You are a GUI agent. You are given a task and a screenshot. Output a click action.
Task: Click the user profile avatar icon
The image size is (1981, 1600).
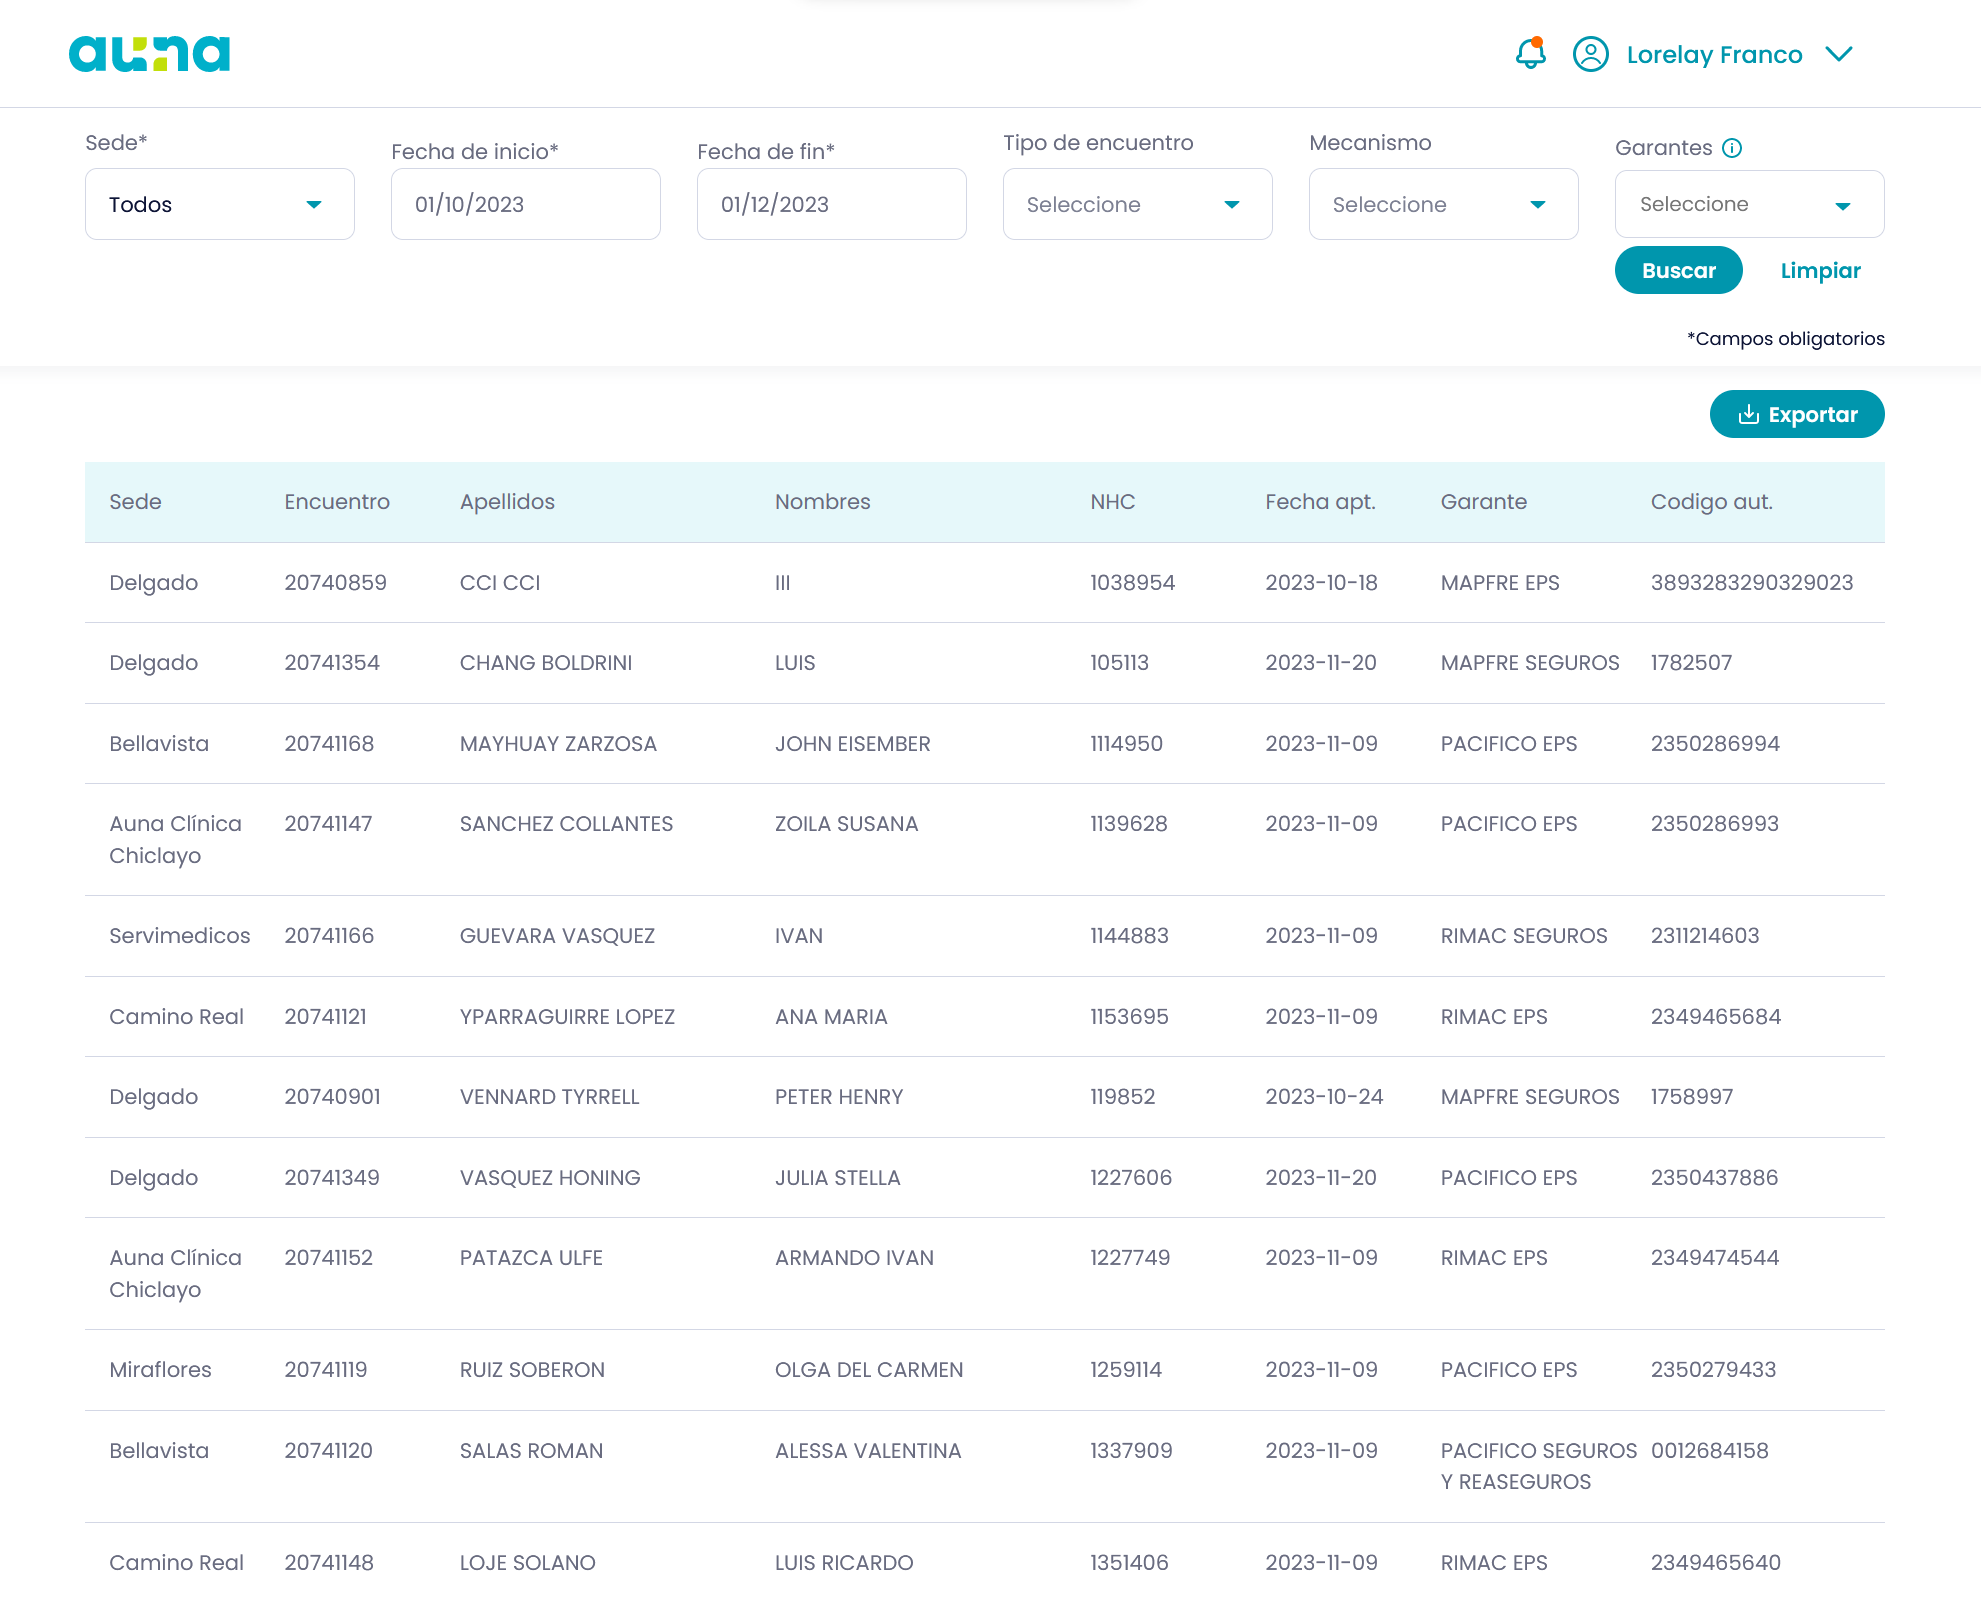click(x=1590, y=54)
